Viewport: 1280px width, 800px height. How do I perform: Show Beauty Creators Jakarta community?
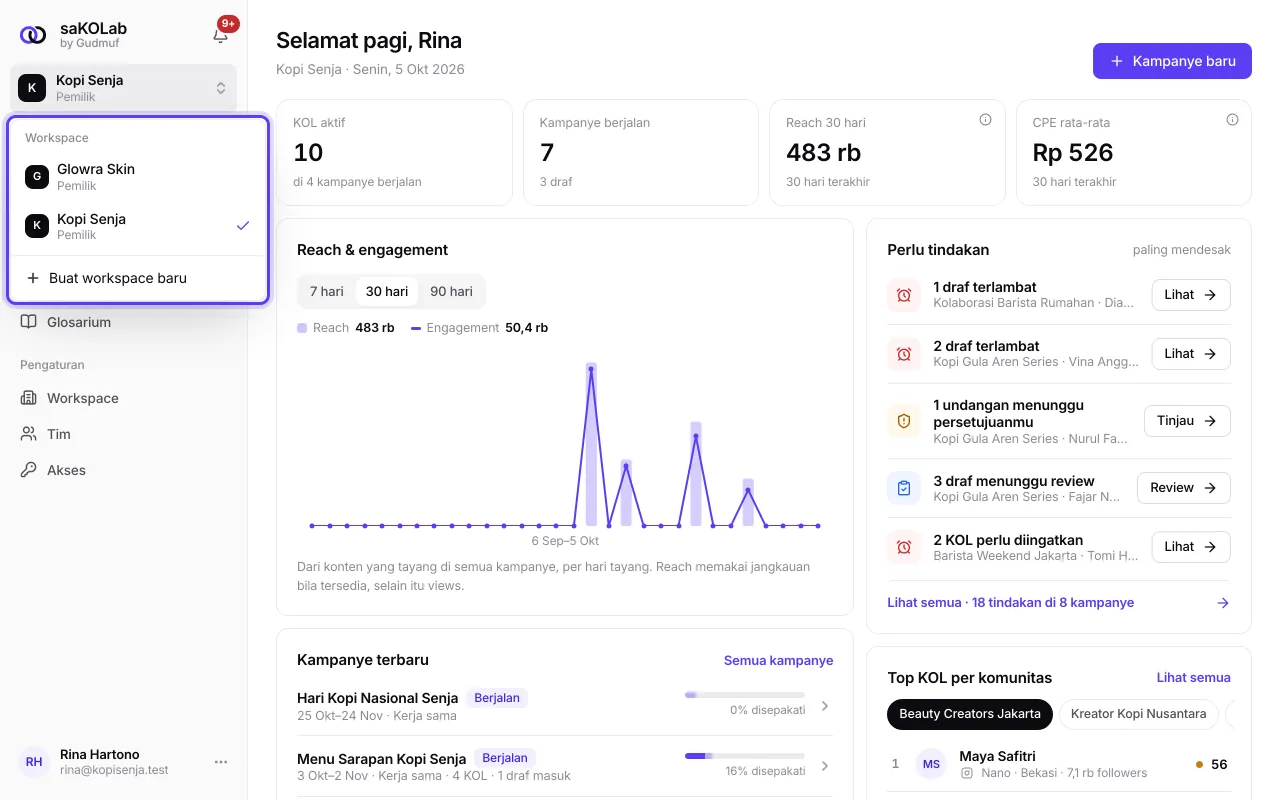(x=970, y=714)
